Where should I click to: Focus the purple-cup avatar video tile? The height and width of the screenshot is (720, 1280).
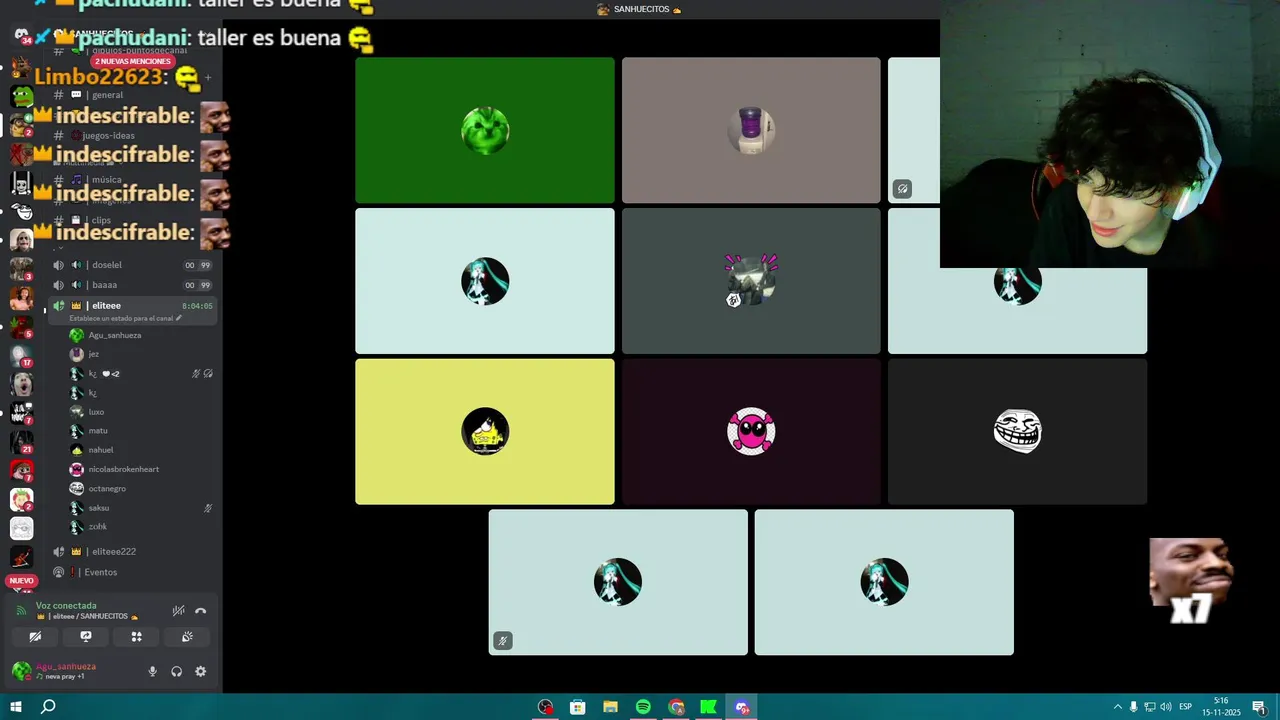point(751,130)
